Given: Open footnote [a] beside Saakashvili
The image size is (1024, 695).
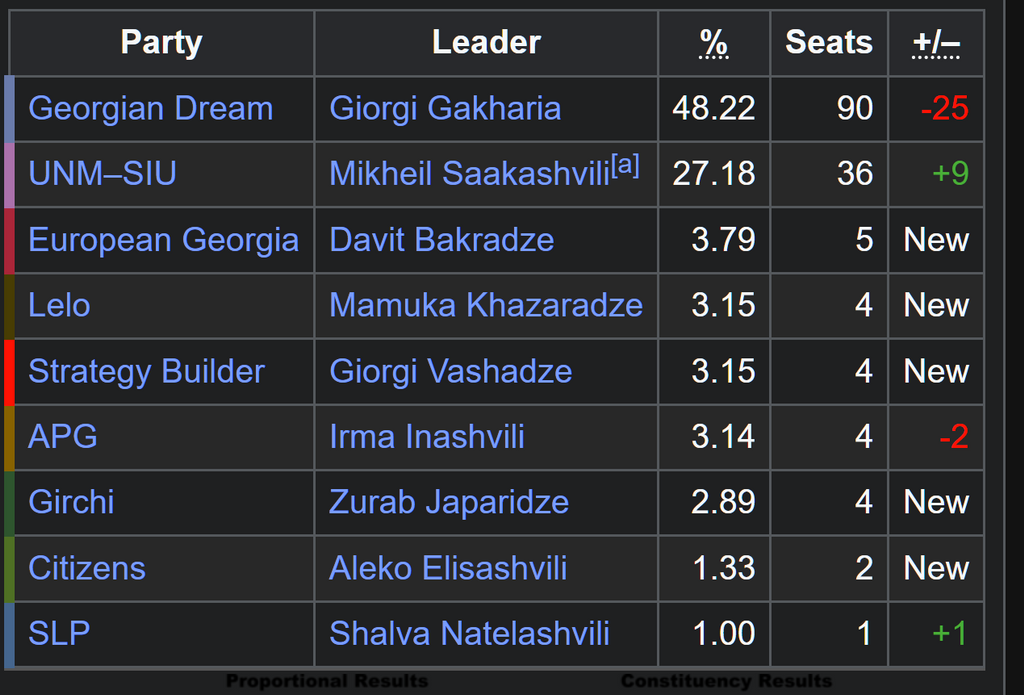Looking at the screenshot, I should tap(625, 165).
